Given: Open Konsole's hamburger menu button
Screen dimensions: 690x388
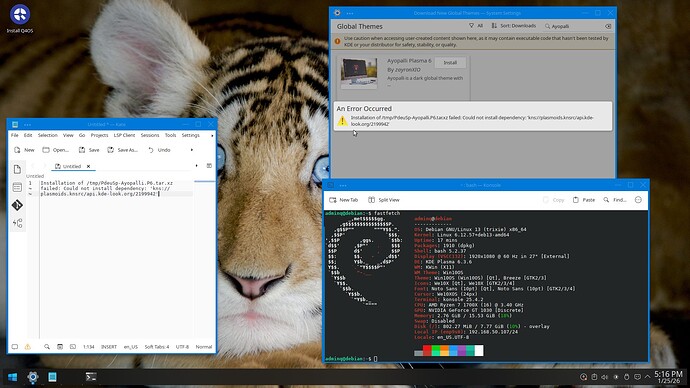Looking at the screenshot, I should (638, 200).
